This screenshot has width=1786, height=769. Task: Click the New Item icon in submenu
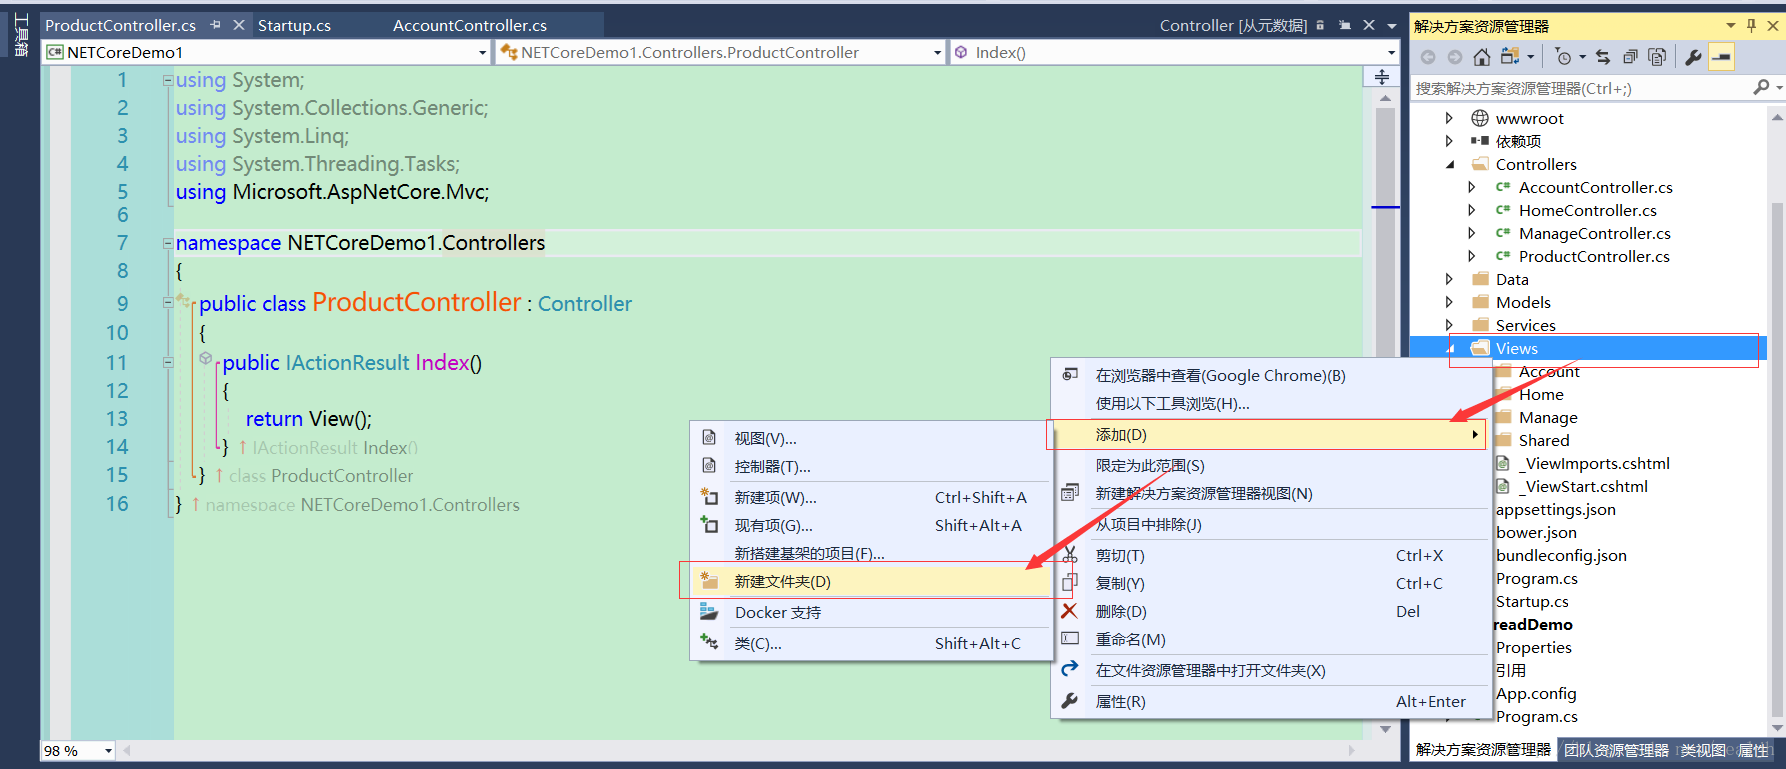(709, 496)
